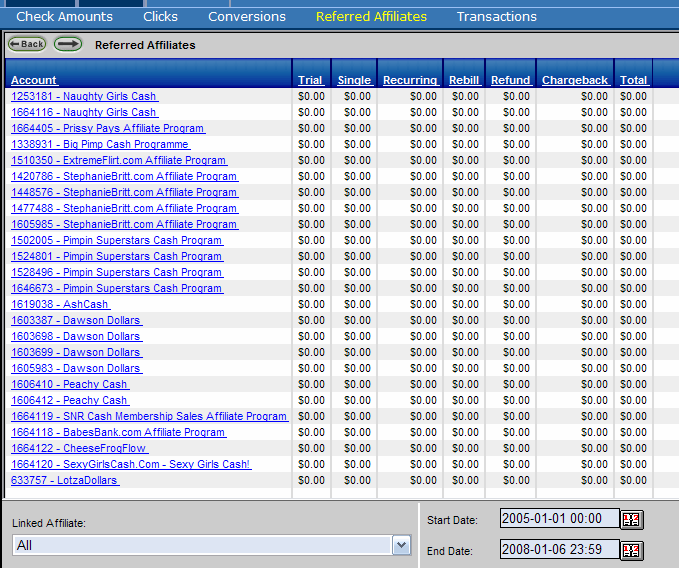Open the Clicks tab
This screenshot has height=568, width=679.
pyautogui.click(x=160, y=16)
